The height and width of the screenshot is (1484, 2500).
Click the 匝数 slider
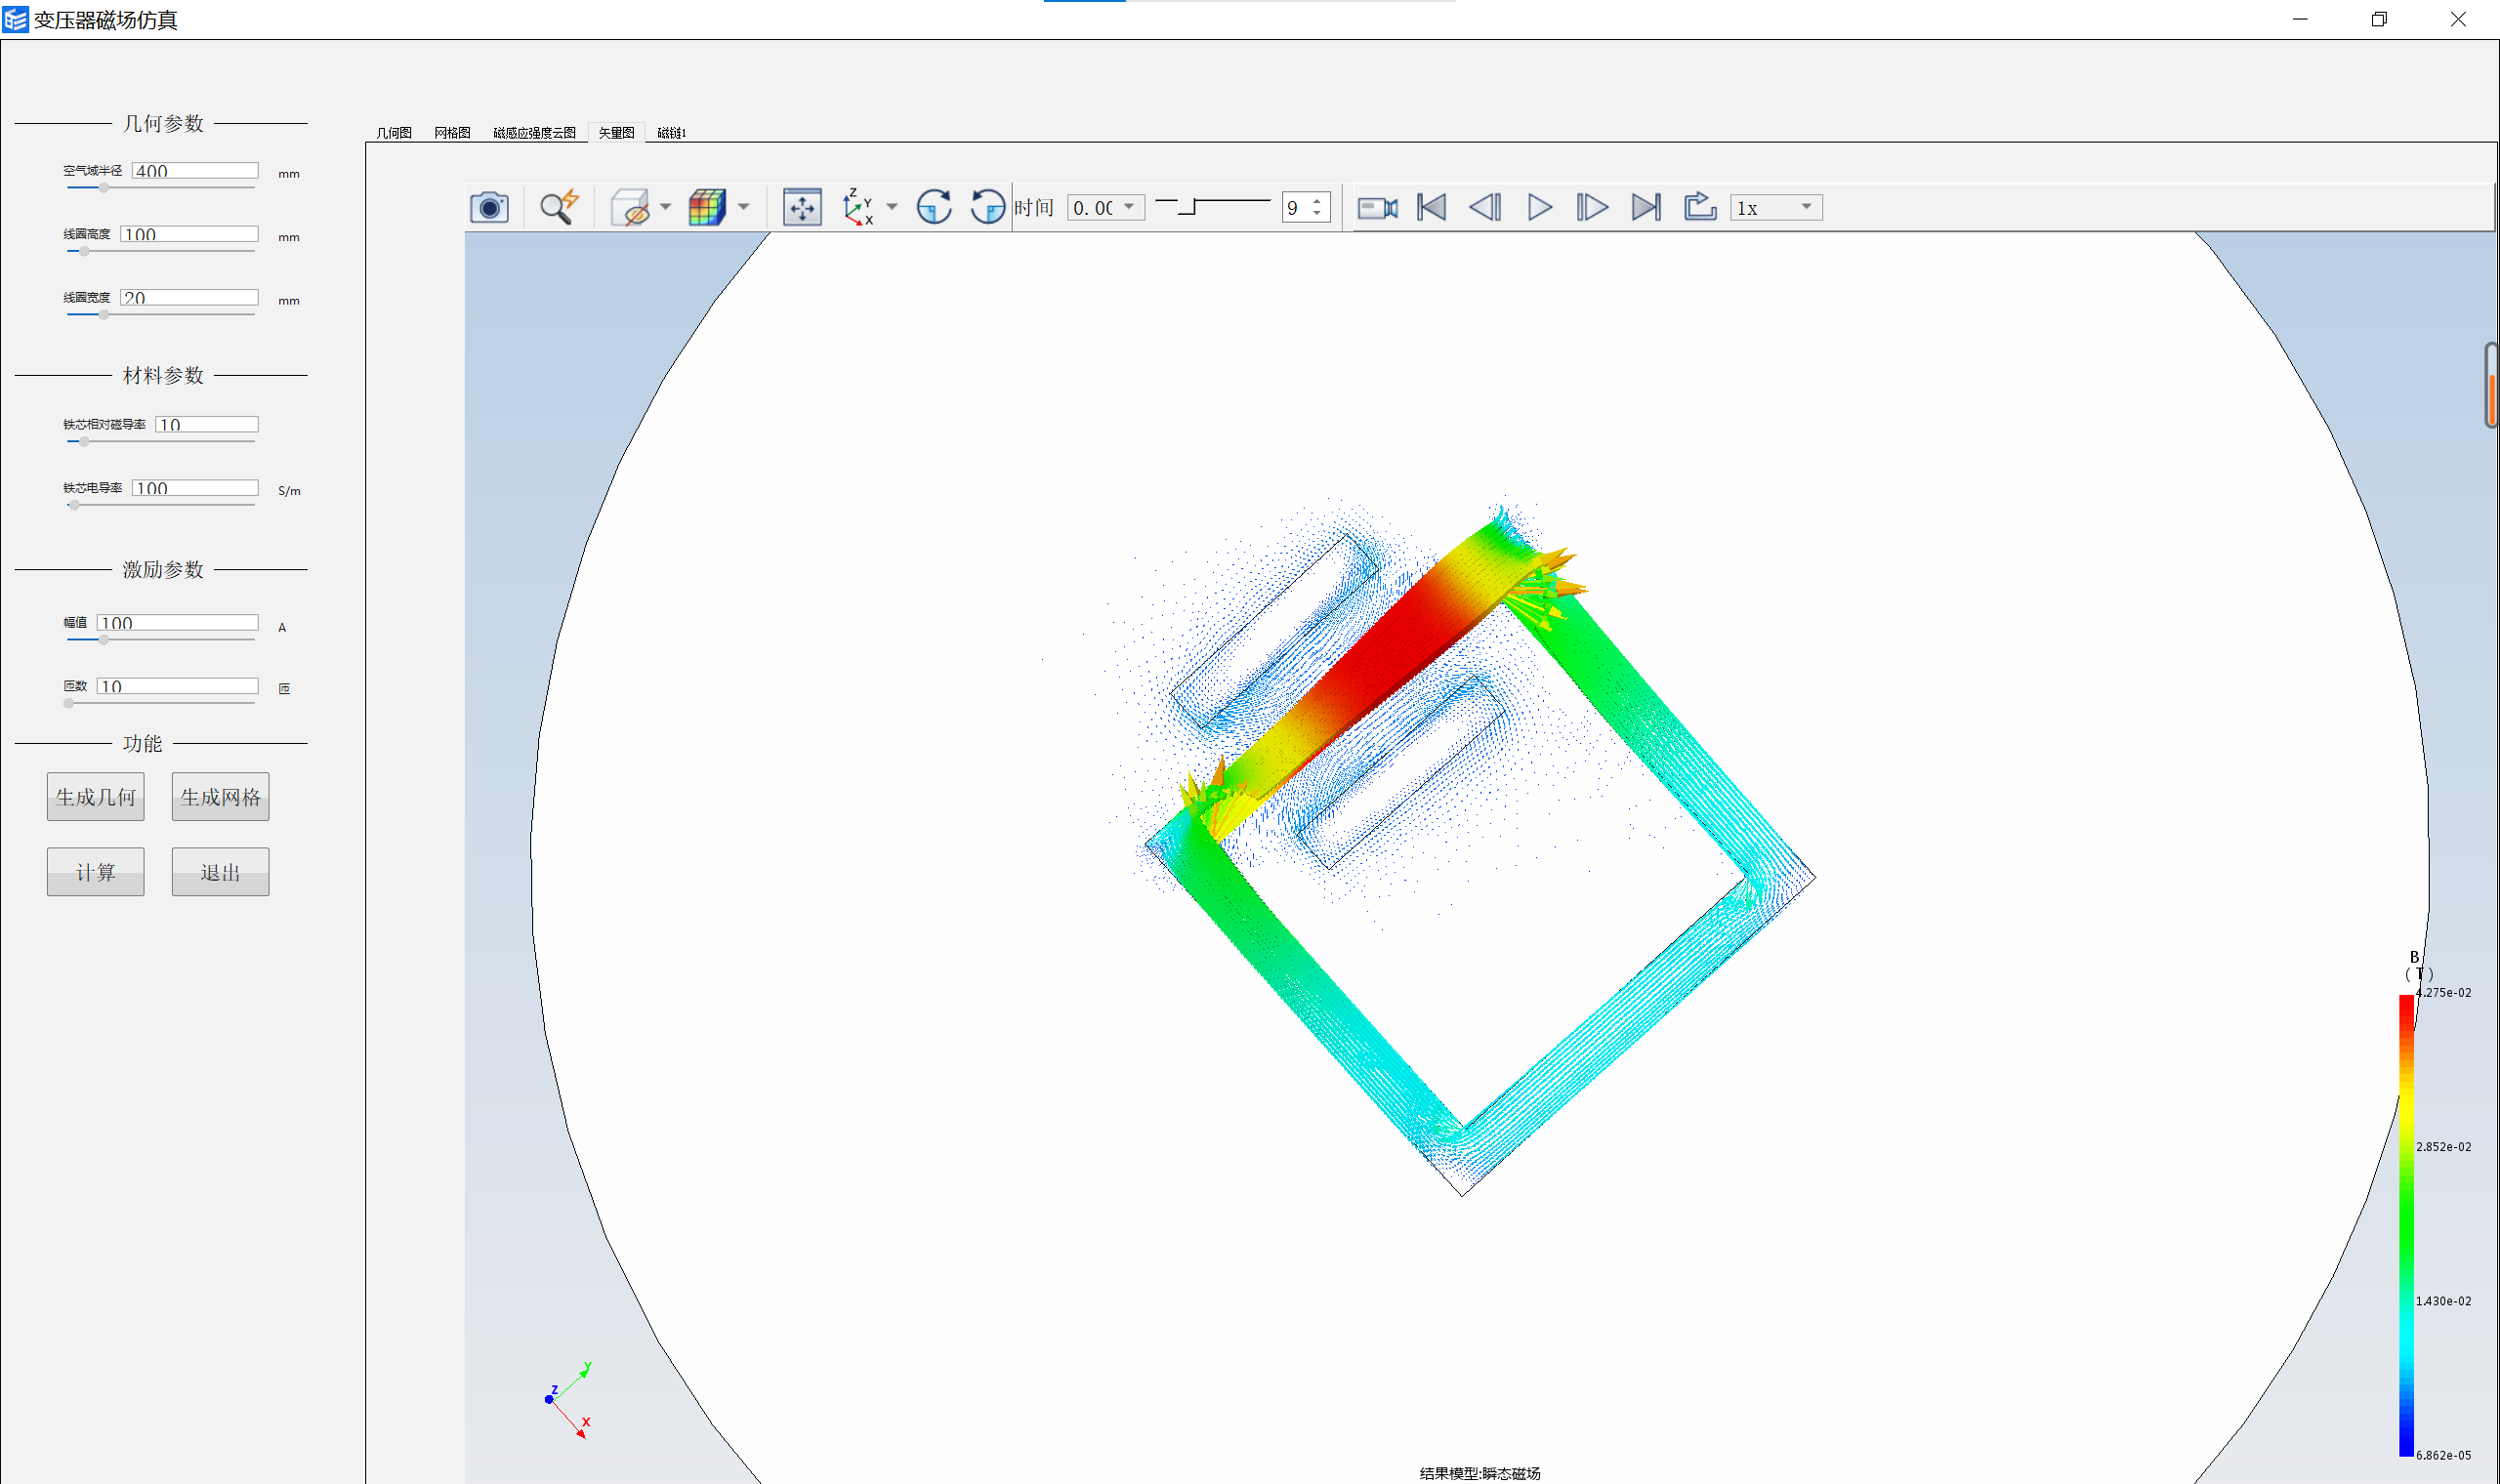click(x=160, y=703)
